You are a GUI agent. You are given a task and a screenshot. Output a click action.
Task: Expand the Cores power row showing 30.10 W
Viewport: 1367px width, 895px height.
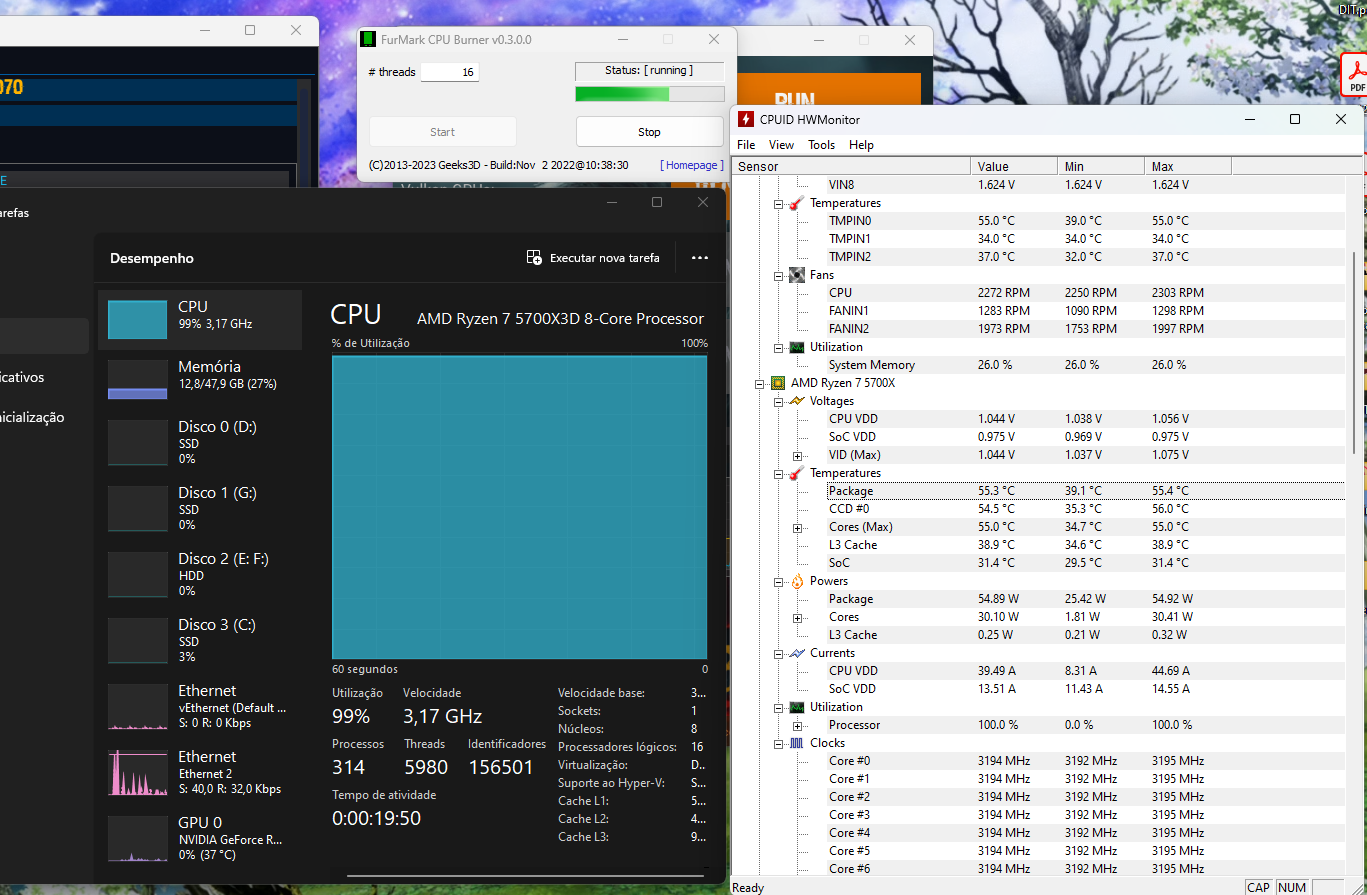pos(798,617)
